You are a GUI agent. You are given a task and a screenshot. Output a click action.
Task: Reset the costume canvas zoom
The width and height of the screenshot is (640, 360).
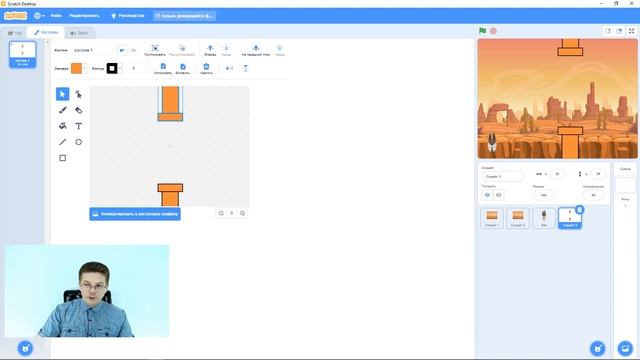pos(232,213)
